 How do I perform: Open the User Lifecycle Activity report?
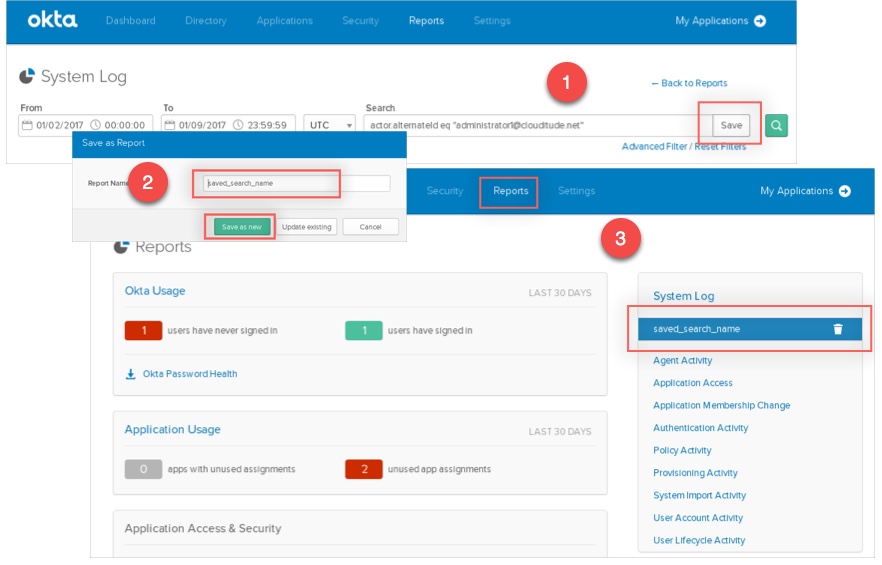699,541
